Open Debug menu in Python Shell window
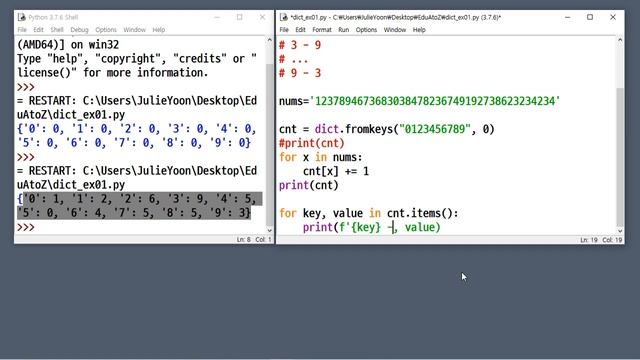This screenshot has width=640, height=360. [x=79, y=30]
